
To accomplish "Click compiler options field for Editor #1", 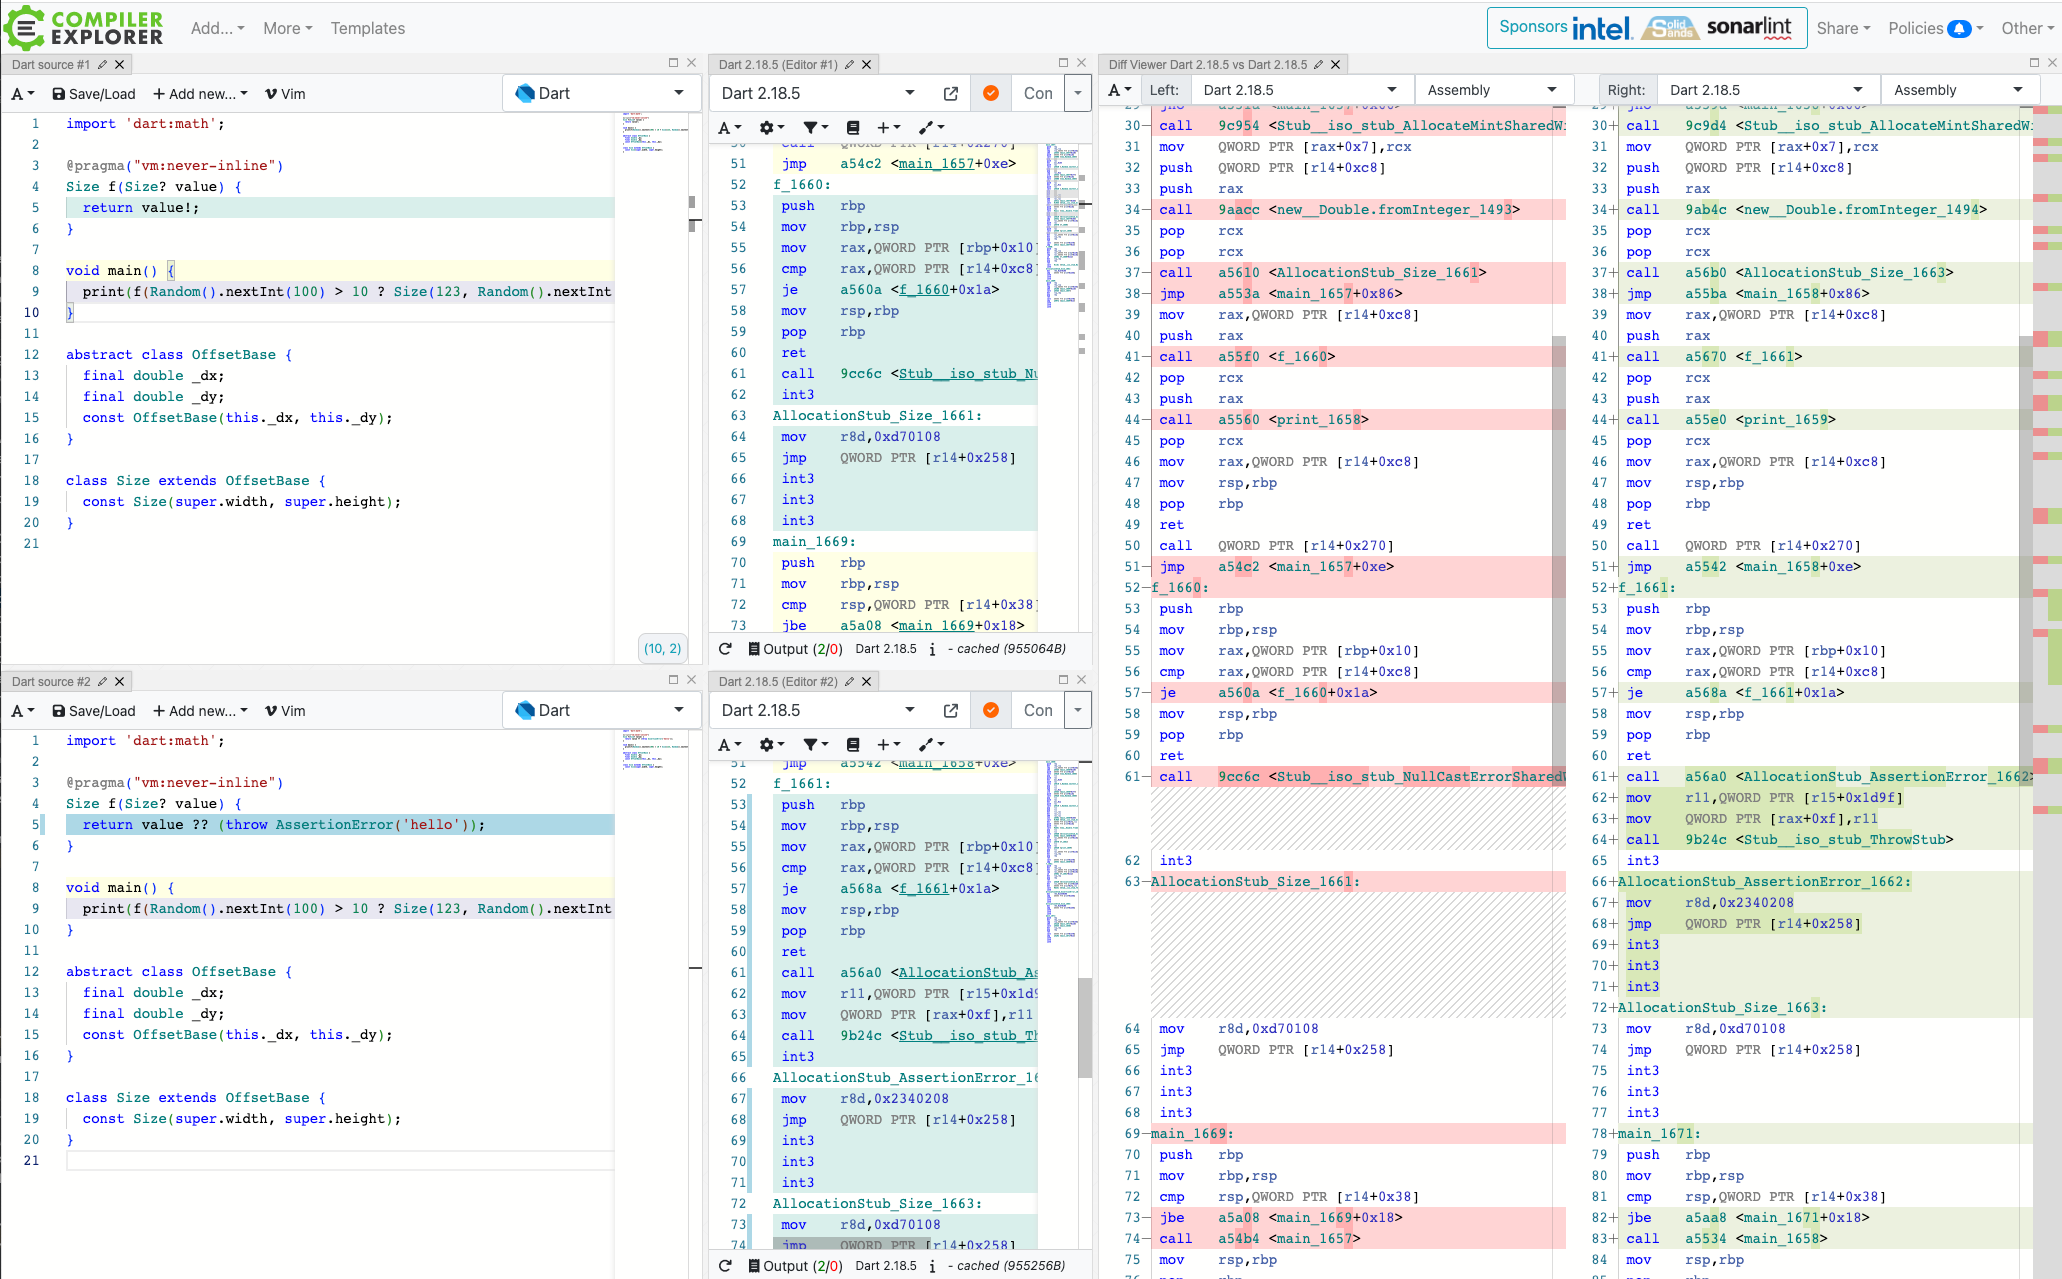I will click(x=1038, y=93).
